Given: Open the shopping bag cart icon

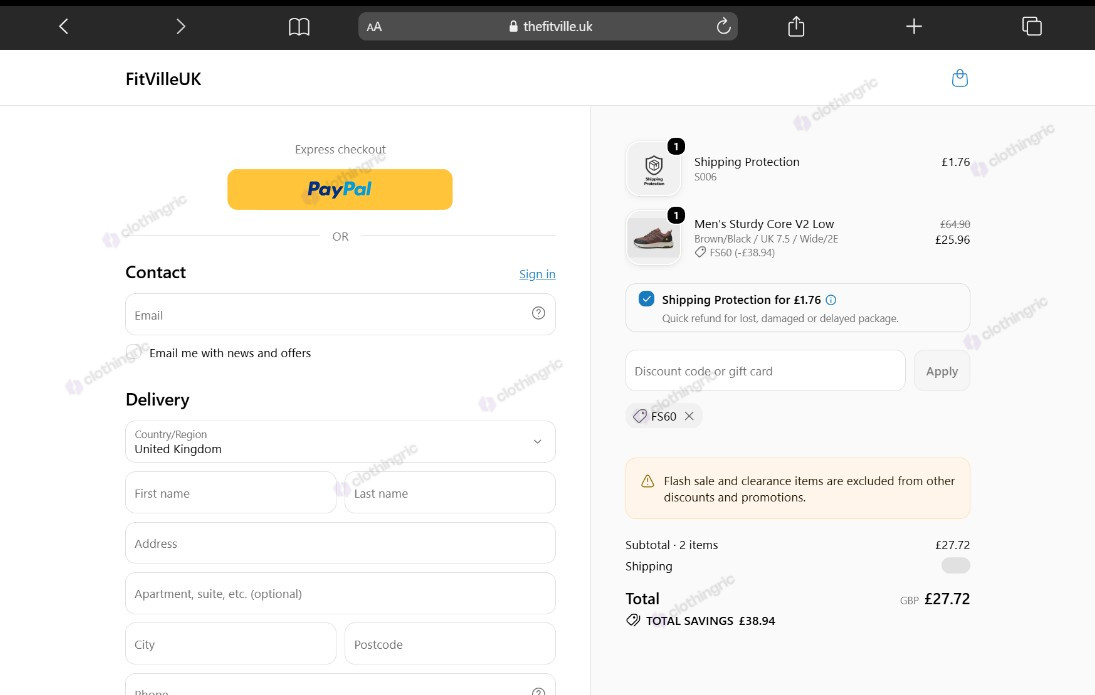Looking at the screenshot, I should coord(960,78).
